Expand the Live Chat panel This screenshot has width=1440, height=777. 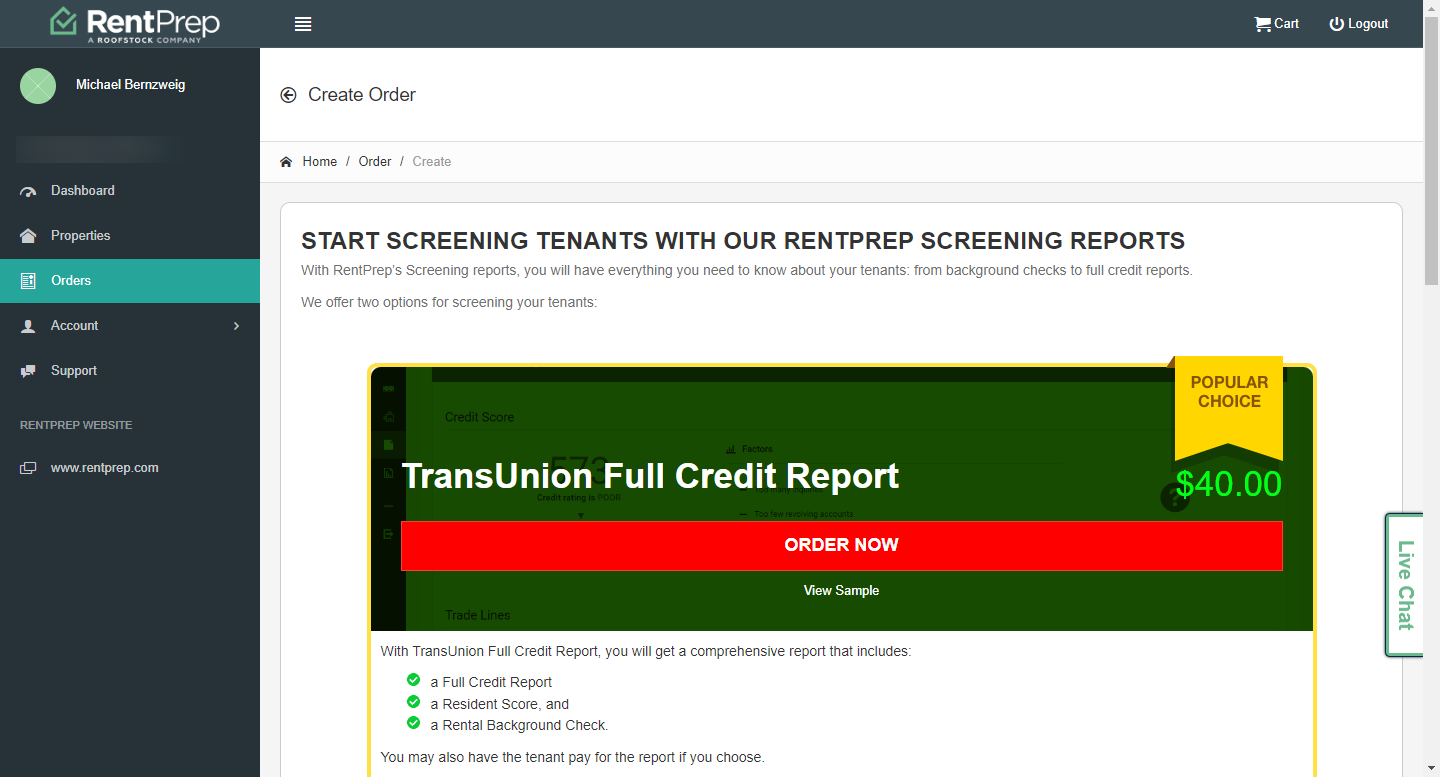click(1404, 585)
